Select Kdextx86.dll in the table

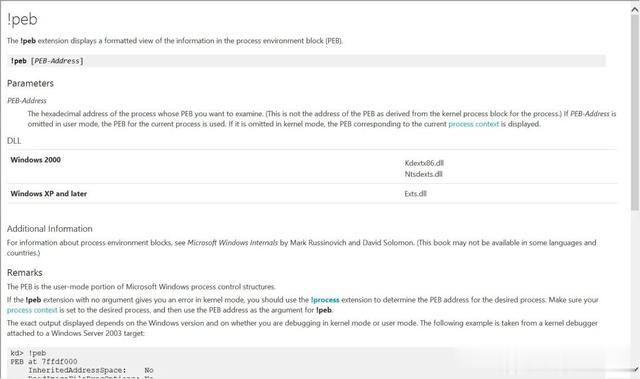[x=424, y=163]
